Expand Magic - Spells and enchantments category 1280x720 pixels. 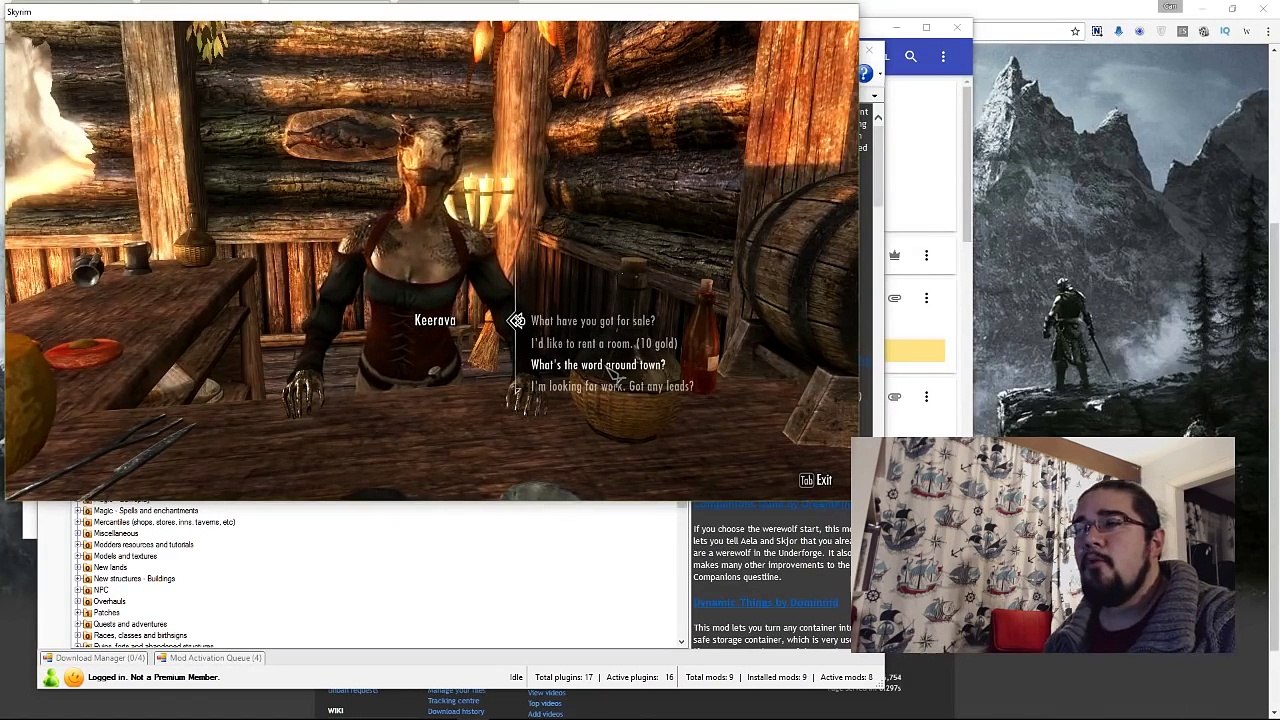tap(78, 510)
